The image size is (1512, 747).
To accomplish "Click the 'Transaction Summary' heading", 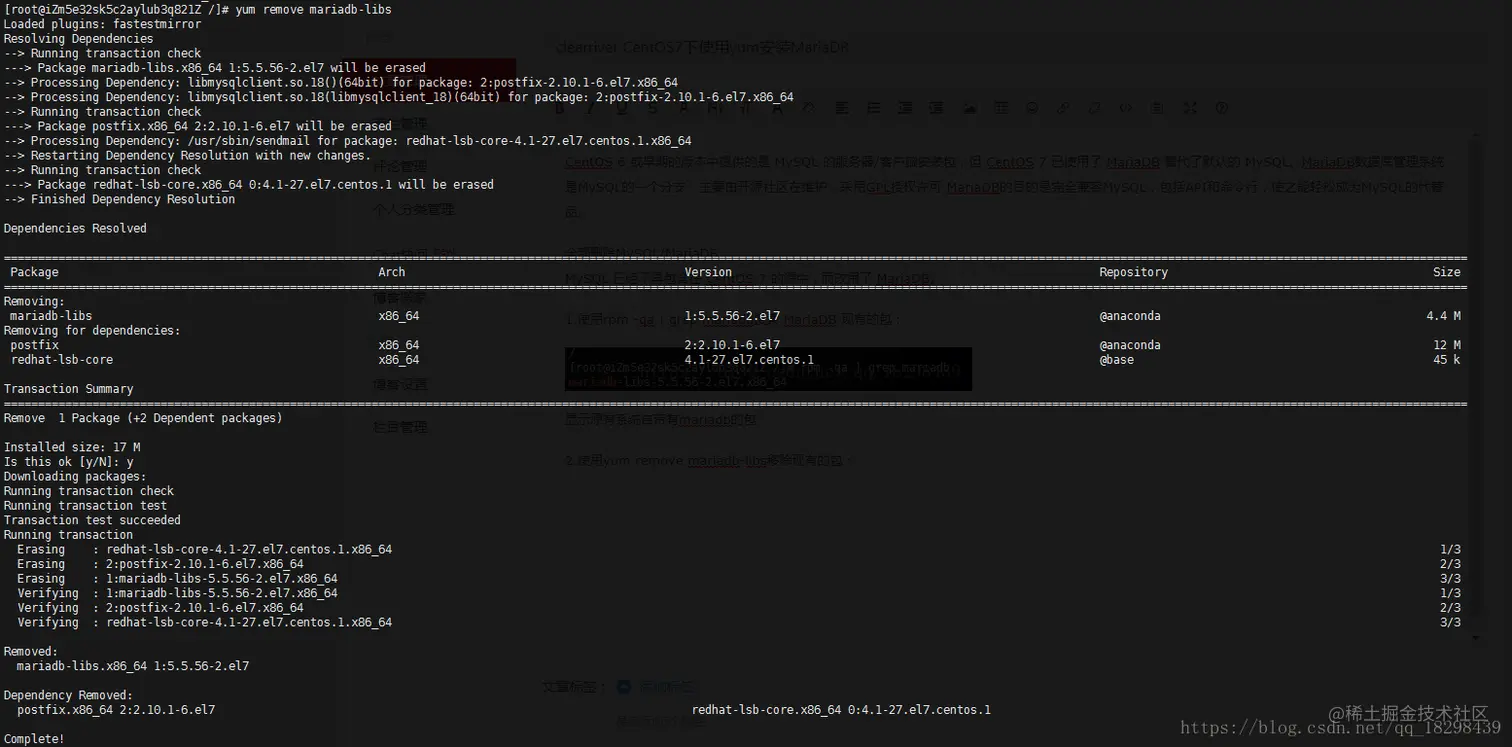I will pos(68,389).
